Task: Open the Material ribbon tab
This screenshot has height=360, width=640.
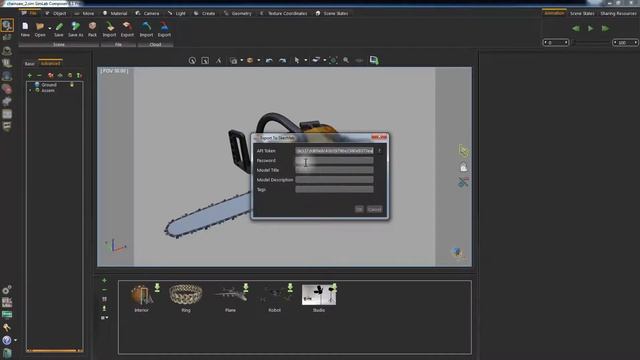Action: [x=115, y=13]
